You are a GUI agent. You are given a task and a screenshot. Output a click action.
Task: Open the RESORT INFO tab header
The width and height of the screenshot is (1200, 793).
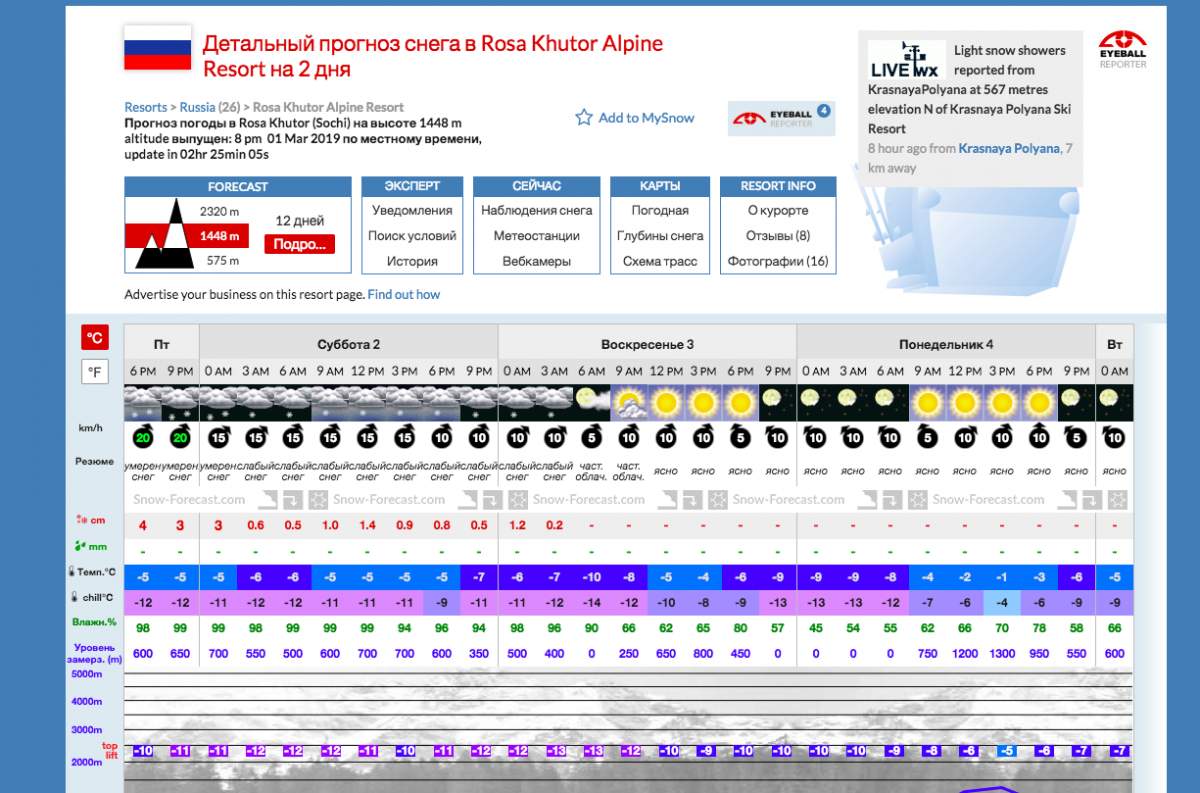[778, 186]
